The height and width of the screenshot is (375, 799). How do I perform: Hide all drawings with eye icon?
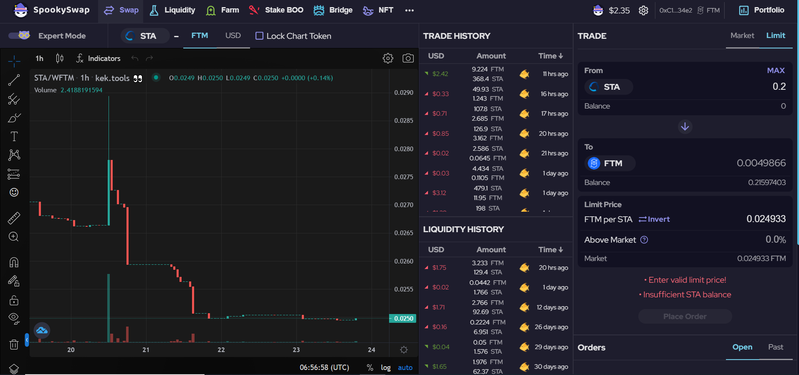(x=14, y=318)
